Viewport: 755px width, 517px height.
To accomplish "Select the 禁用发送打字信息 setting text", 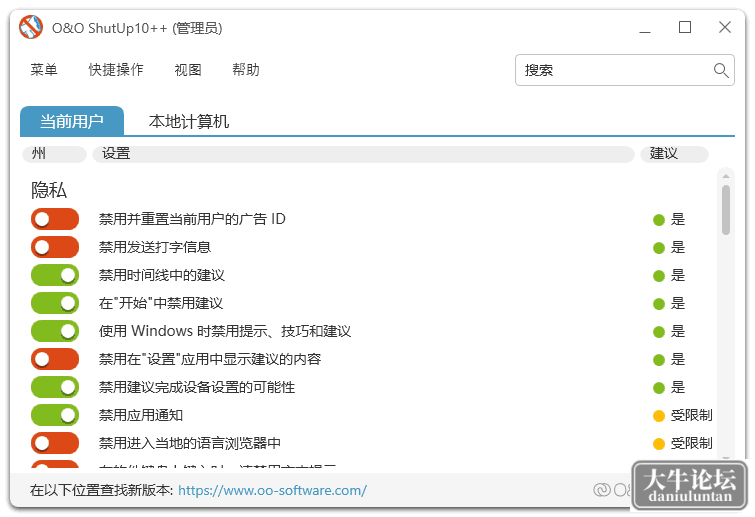I will (155, 247).
